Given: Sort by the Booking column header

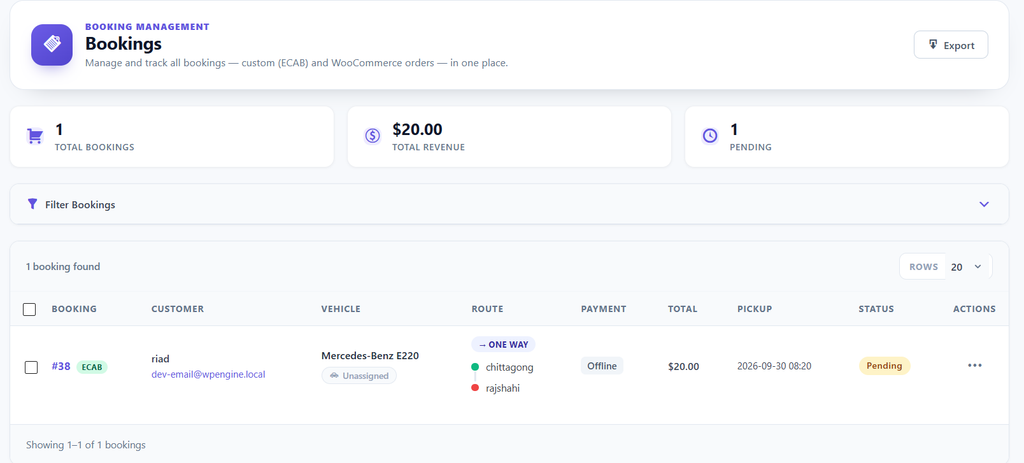Looking at the screenshot, I should click(74, 309).
